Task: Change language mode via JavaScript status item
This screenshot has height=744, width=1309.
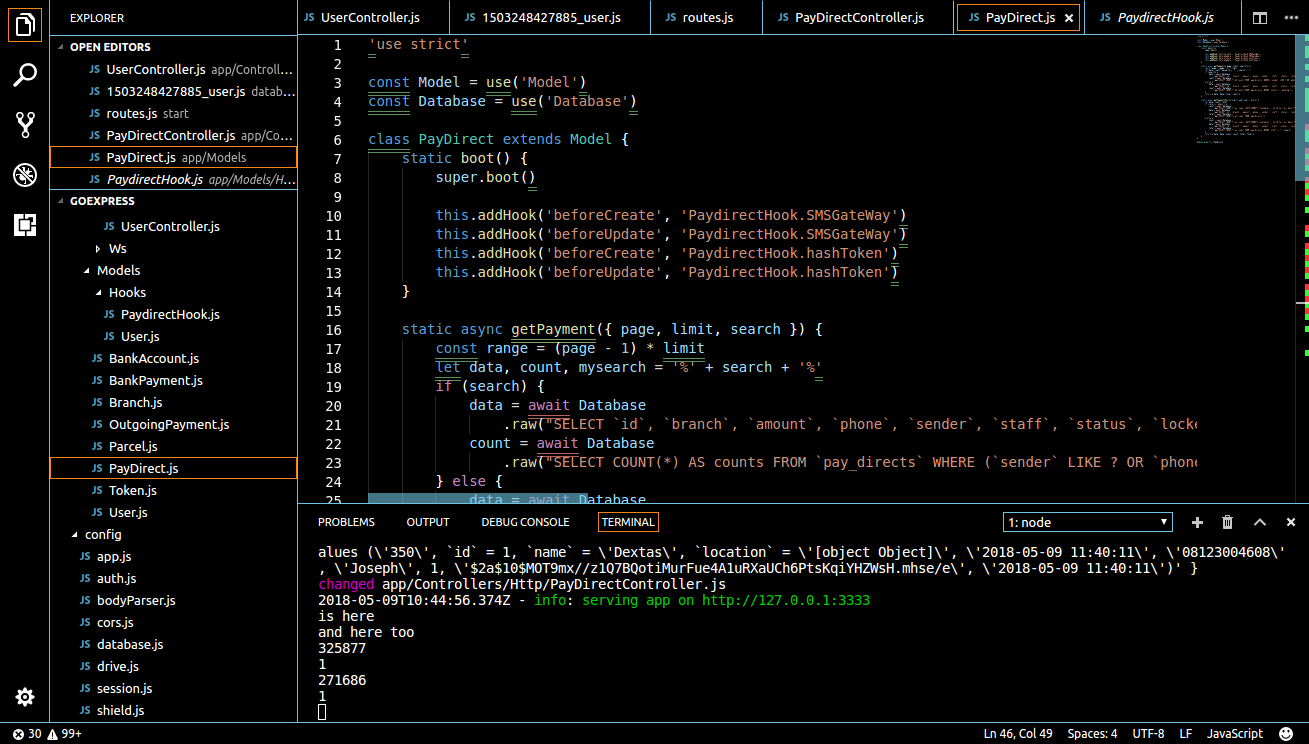Action: coord(1234,734)
